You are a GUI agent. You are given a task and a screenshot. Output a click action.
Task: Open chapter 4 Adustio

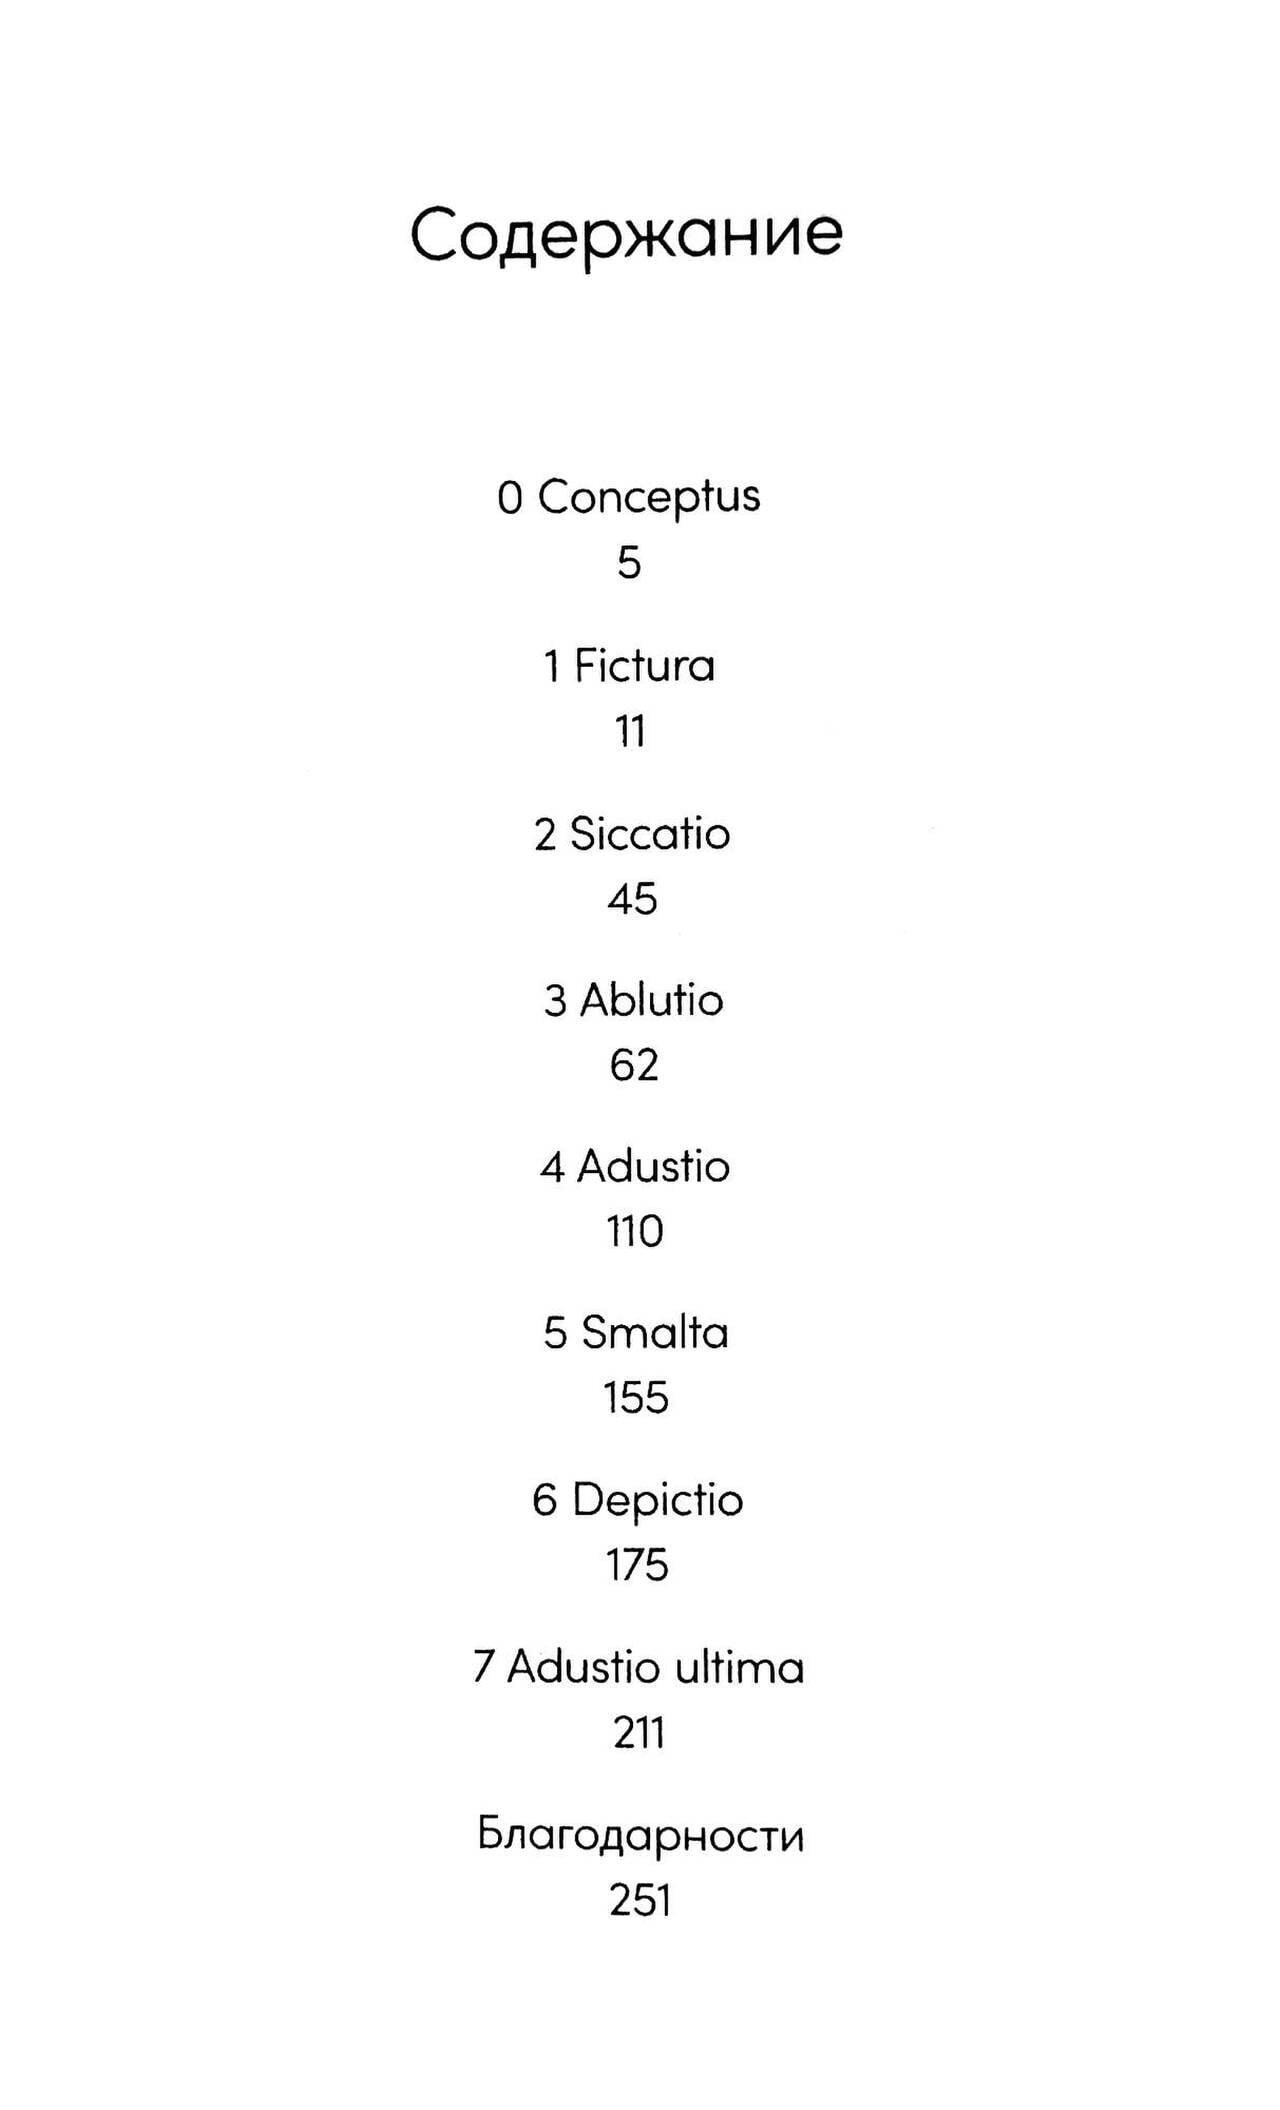click(x=635, y=1167)
